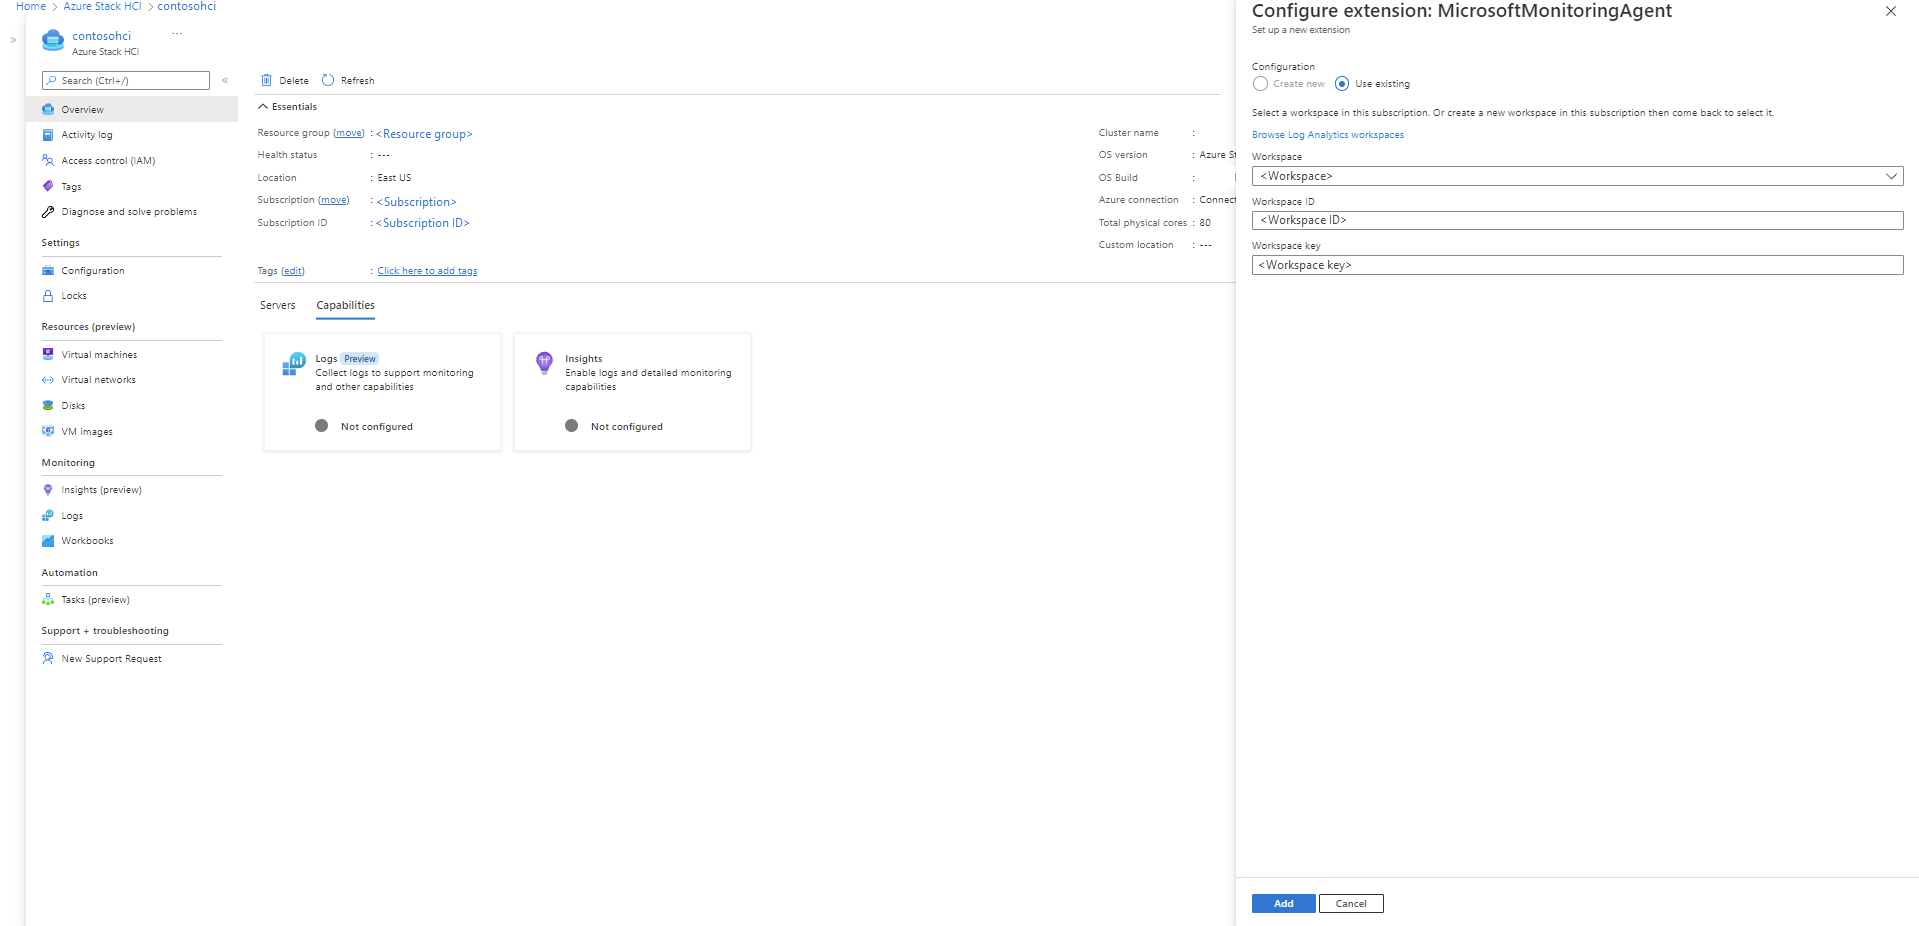Open the Workspace dropdown
This screenshot has height=926, width=1919.
(x=1577, y=176)
